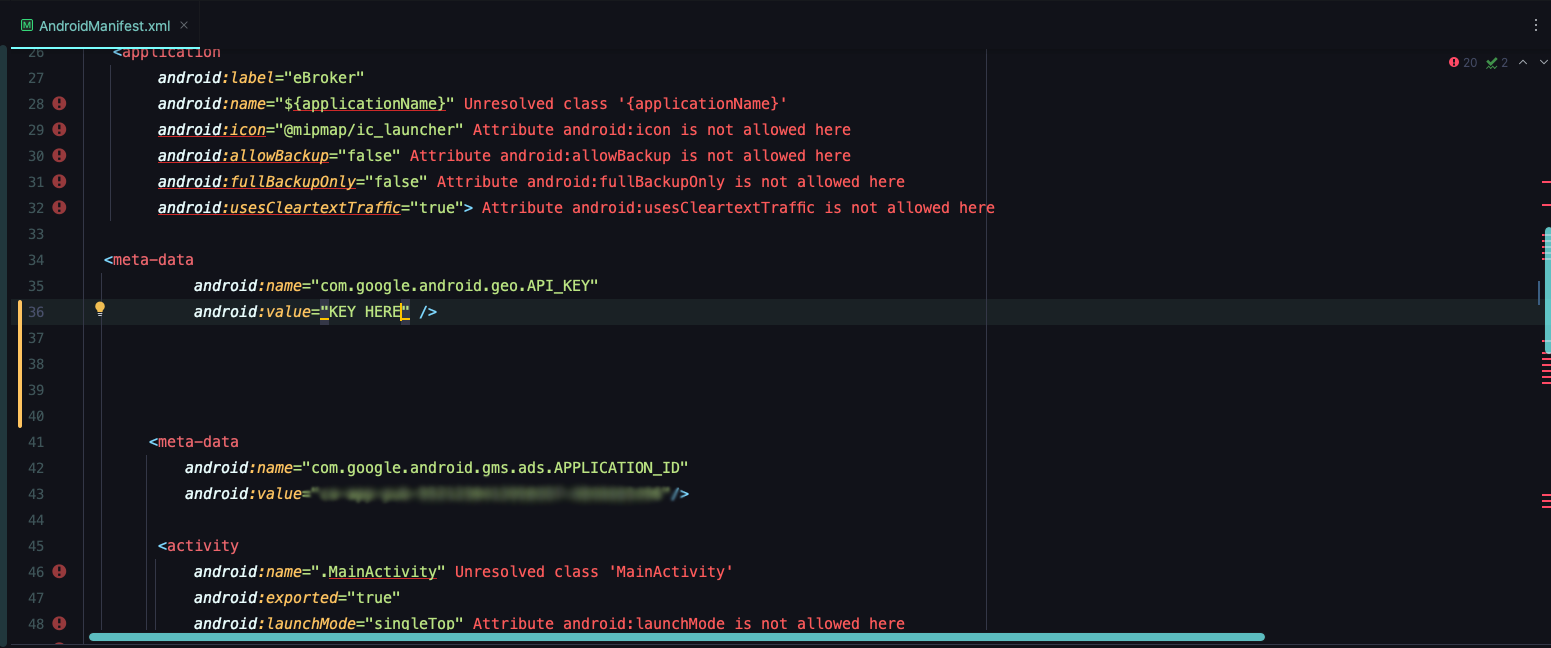The width and height of the screenshot is (1551, 648).
Task: Place cursor in "KEY HERE" value
Action: tap(364, 312)
